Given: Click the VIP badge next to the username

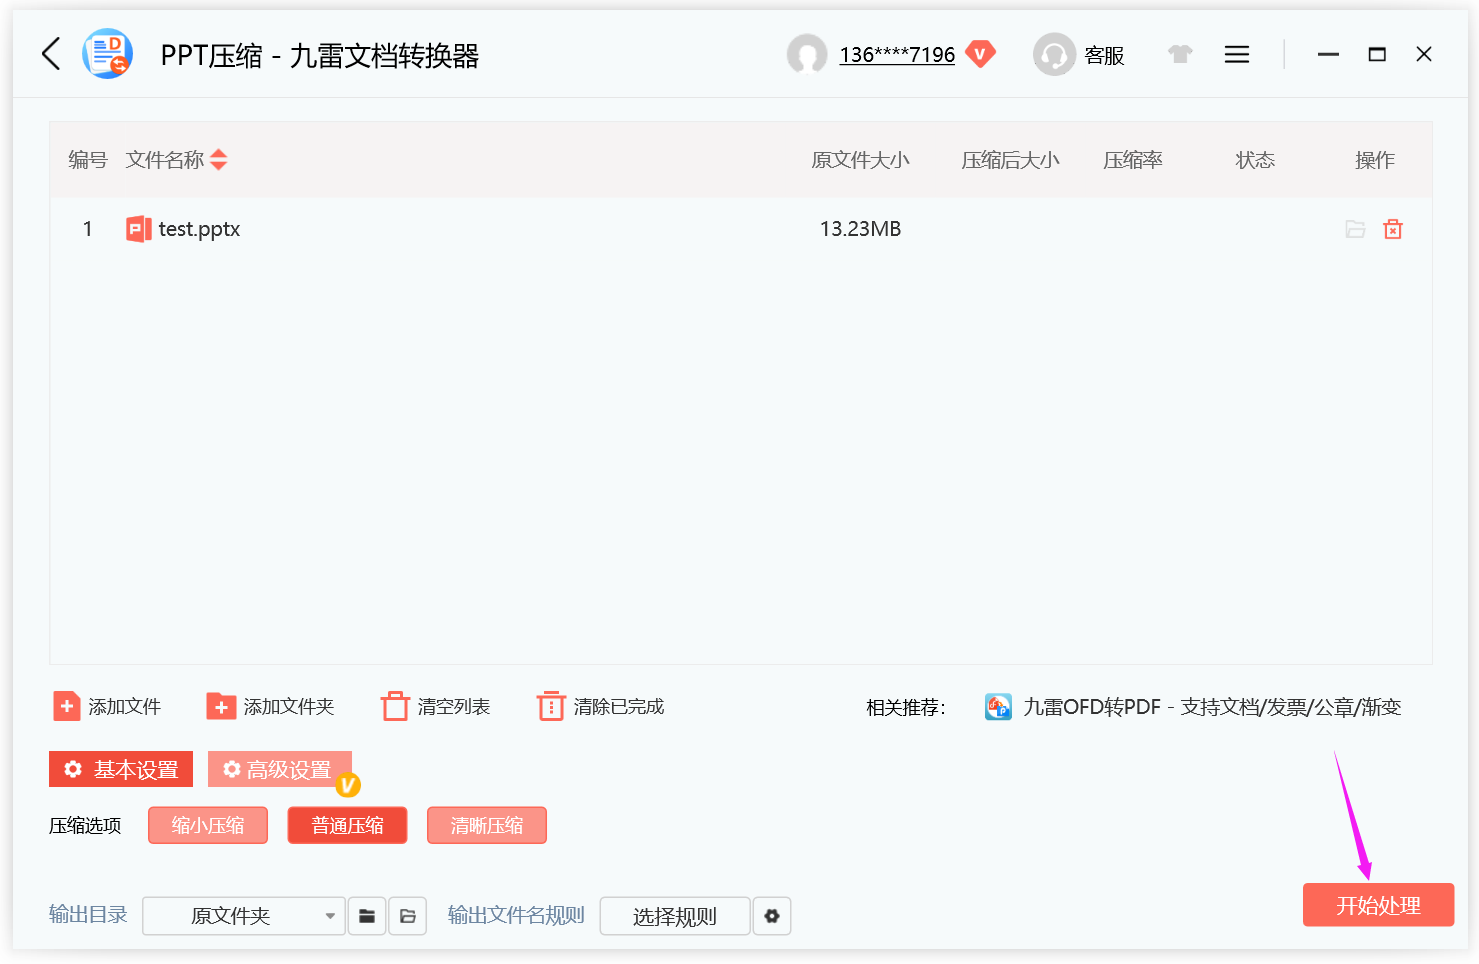Looking at the screenshot, I should click(x=981, y=54).
